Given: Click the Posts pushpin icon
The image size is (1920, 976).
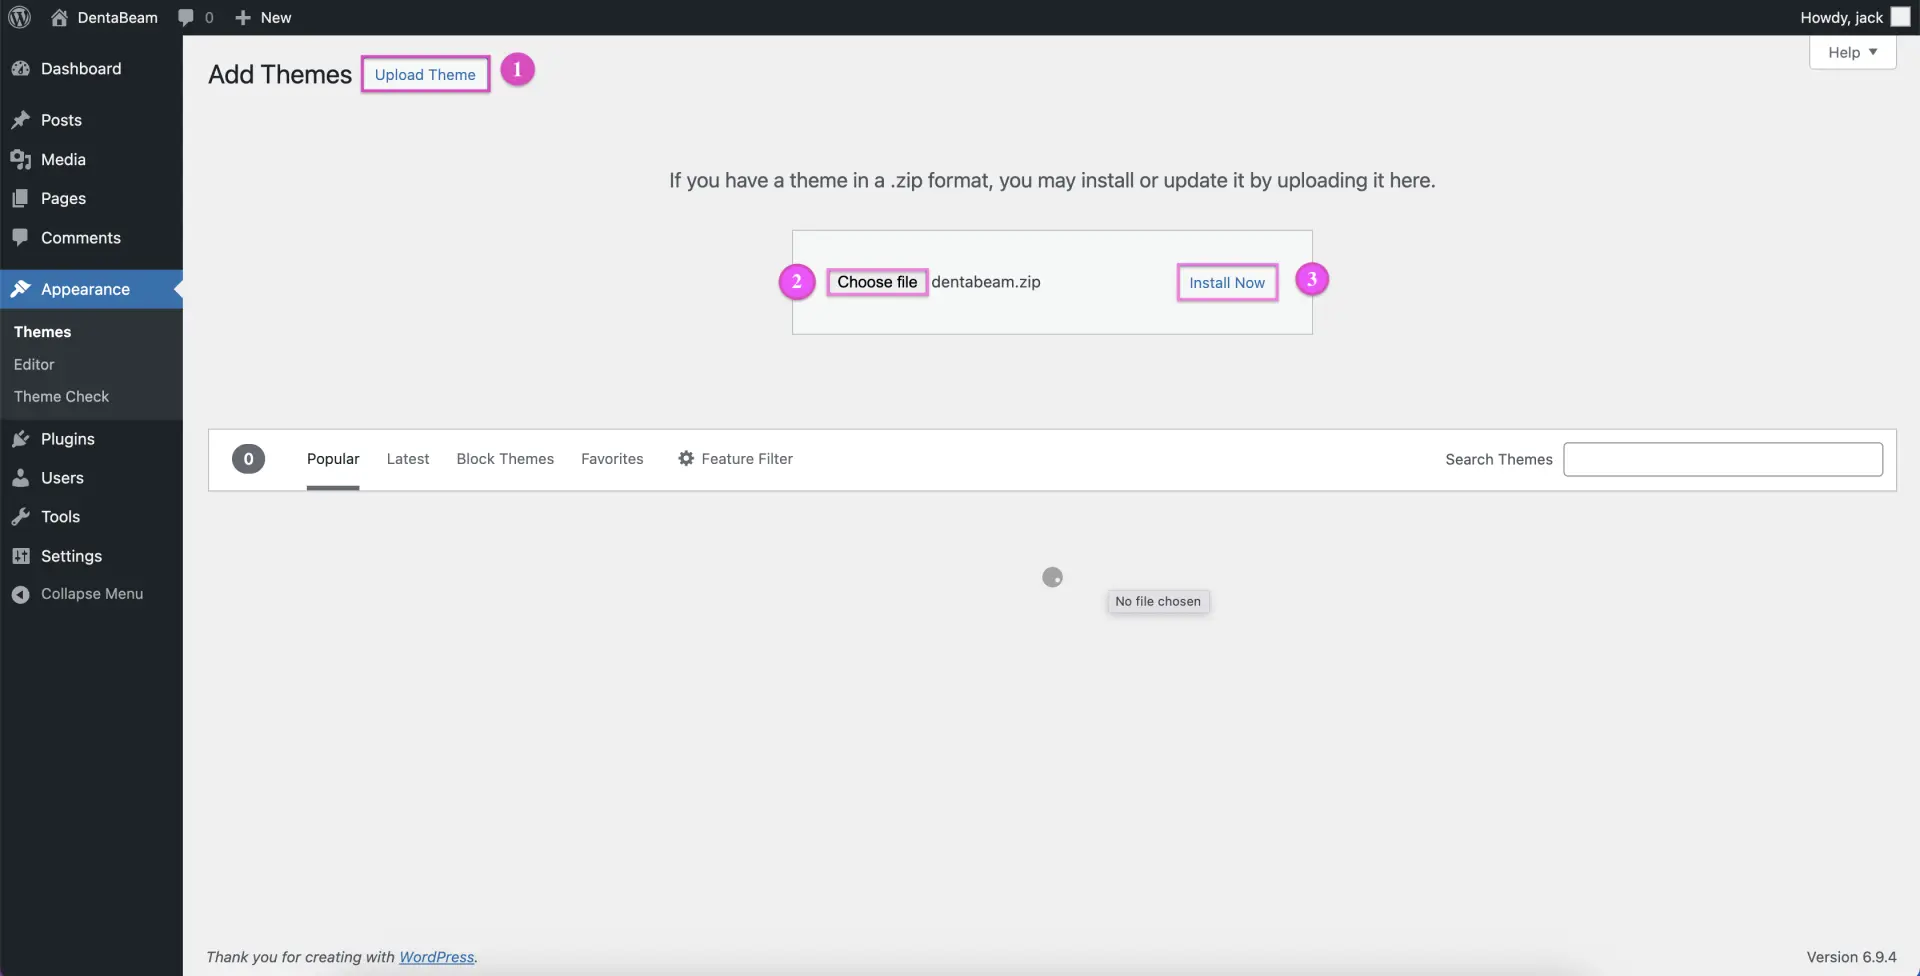Looking at the screenshot, I should pos(20,120).
